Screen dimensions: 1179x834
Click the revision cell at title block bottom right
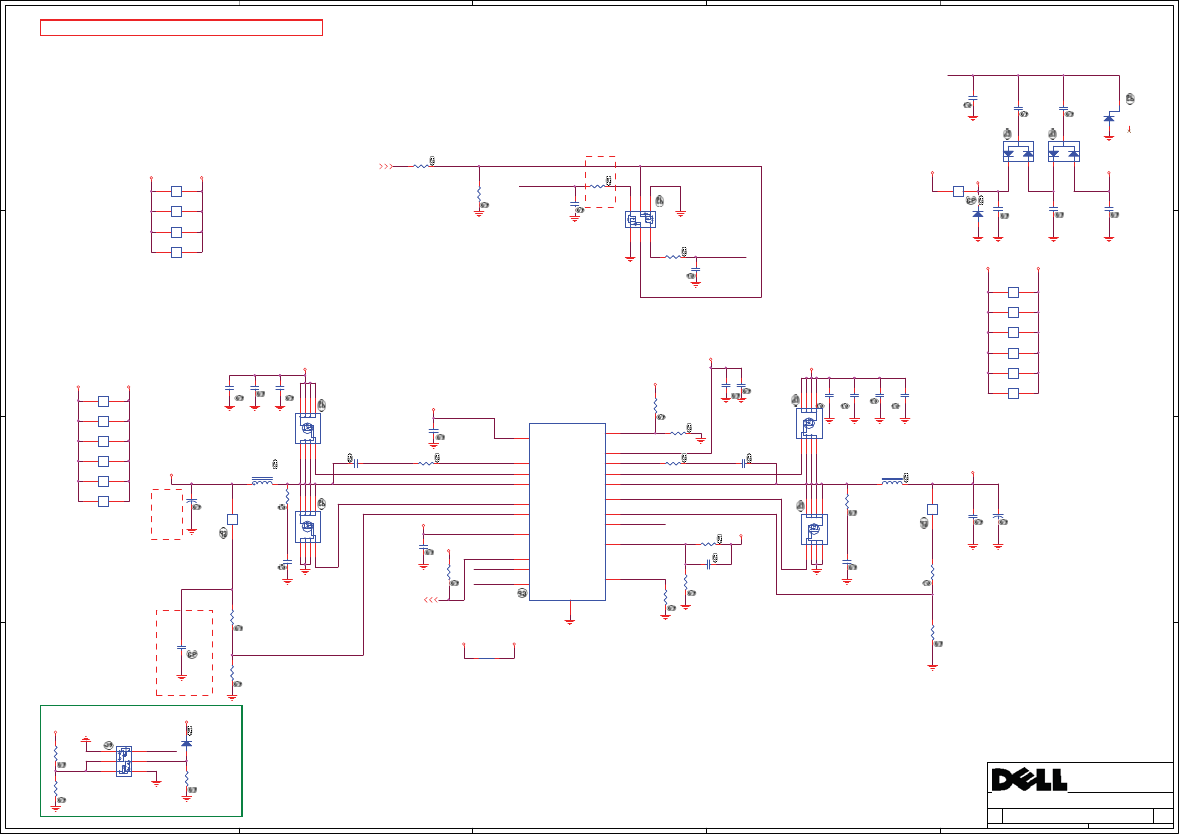(1163, 816)
